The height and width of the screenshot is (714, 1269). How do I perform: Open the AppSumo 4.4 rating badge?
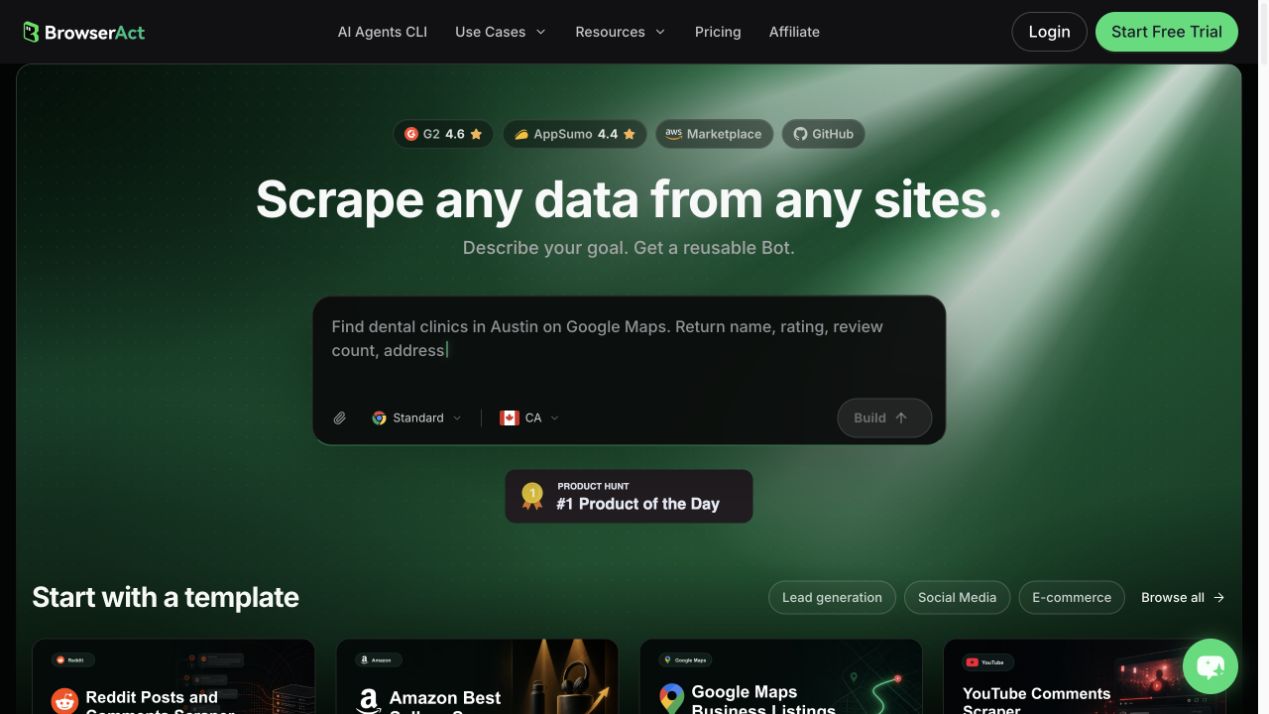point(574,134)
